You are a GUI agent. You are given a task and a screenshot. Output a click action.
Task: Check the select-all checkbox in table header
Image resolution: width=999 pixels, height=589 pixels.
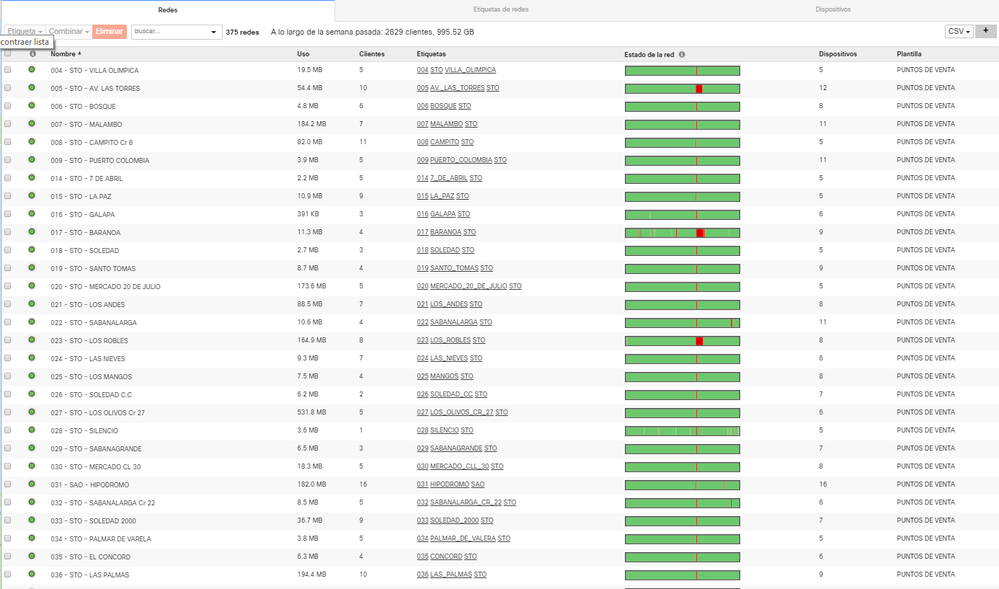(x=8, y=54)
